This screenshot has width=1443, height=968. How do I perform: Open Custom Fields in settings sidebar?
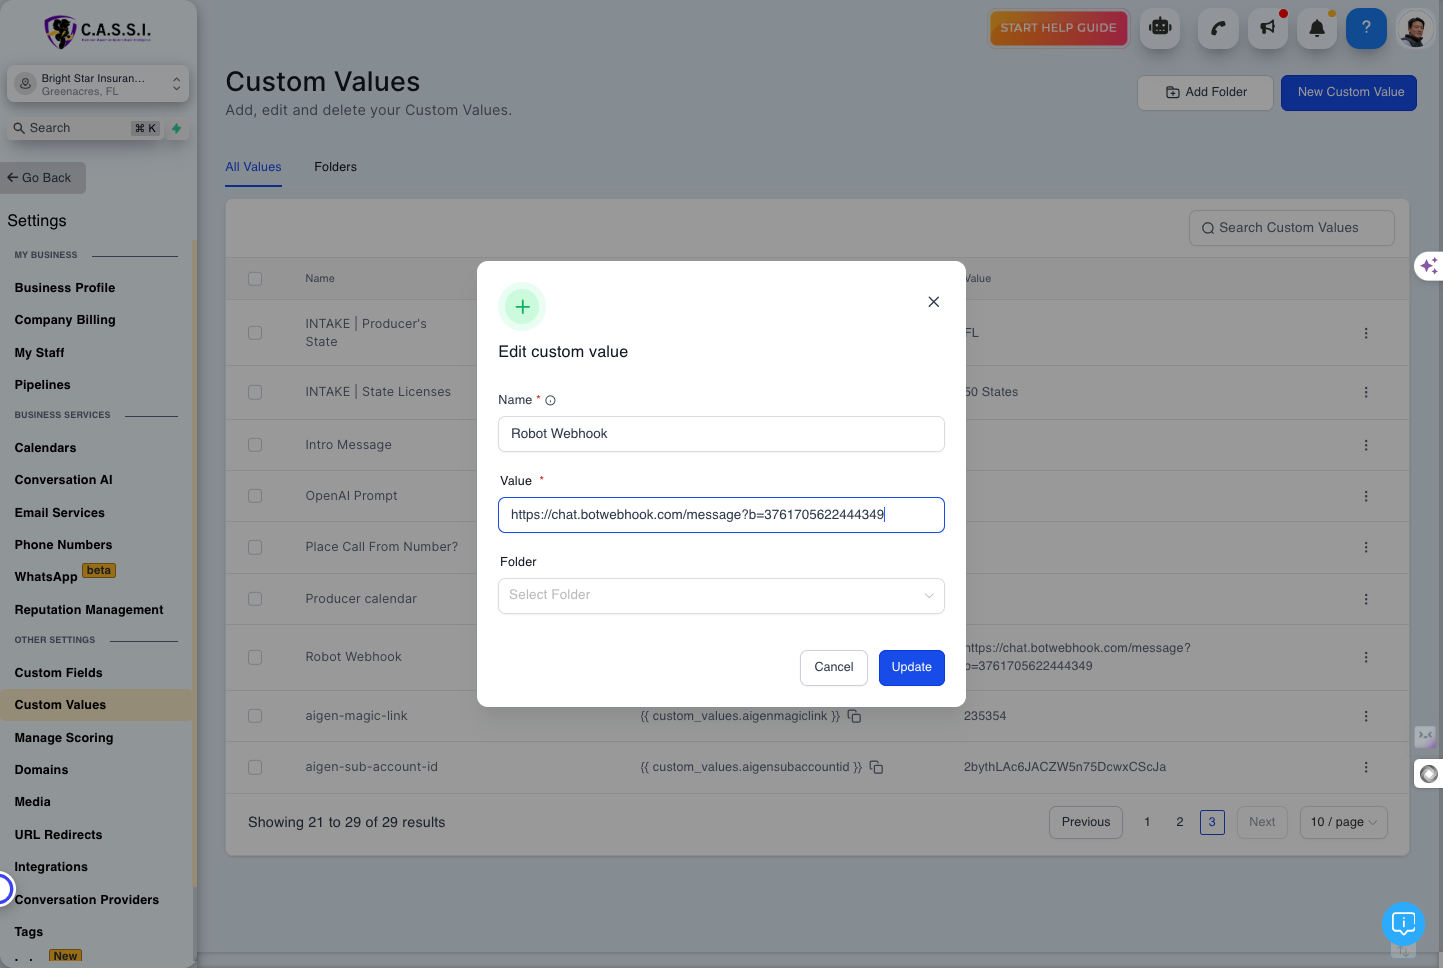pyautogui.click(x=59, y=673)
